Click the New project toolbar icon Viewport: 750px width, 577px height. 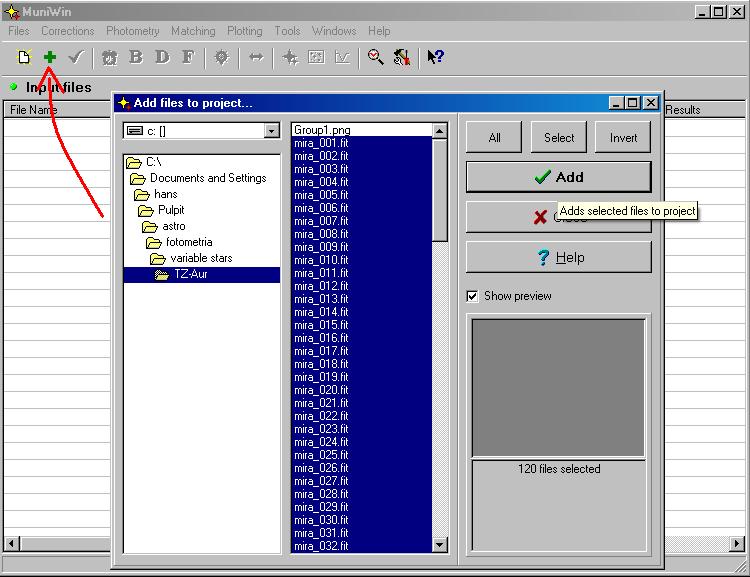pyautogui.click(x=24, y=58)
